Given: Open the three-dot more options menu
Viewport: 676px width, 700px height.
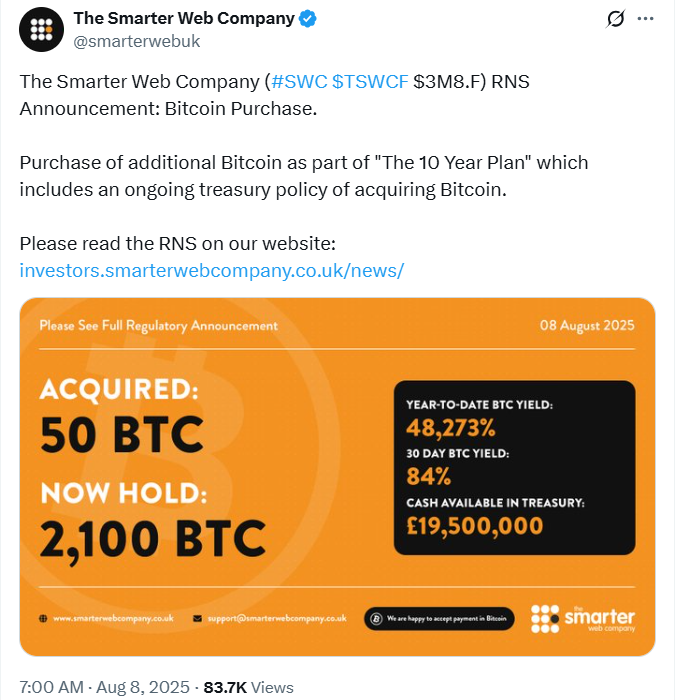Looking at the screenshot, I should (x=646, y=19).
